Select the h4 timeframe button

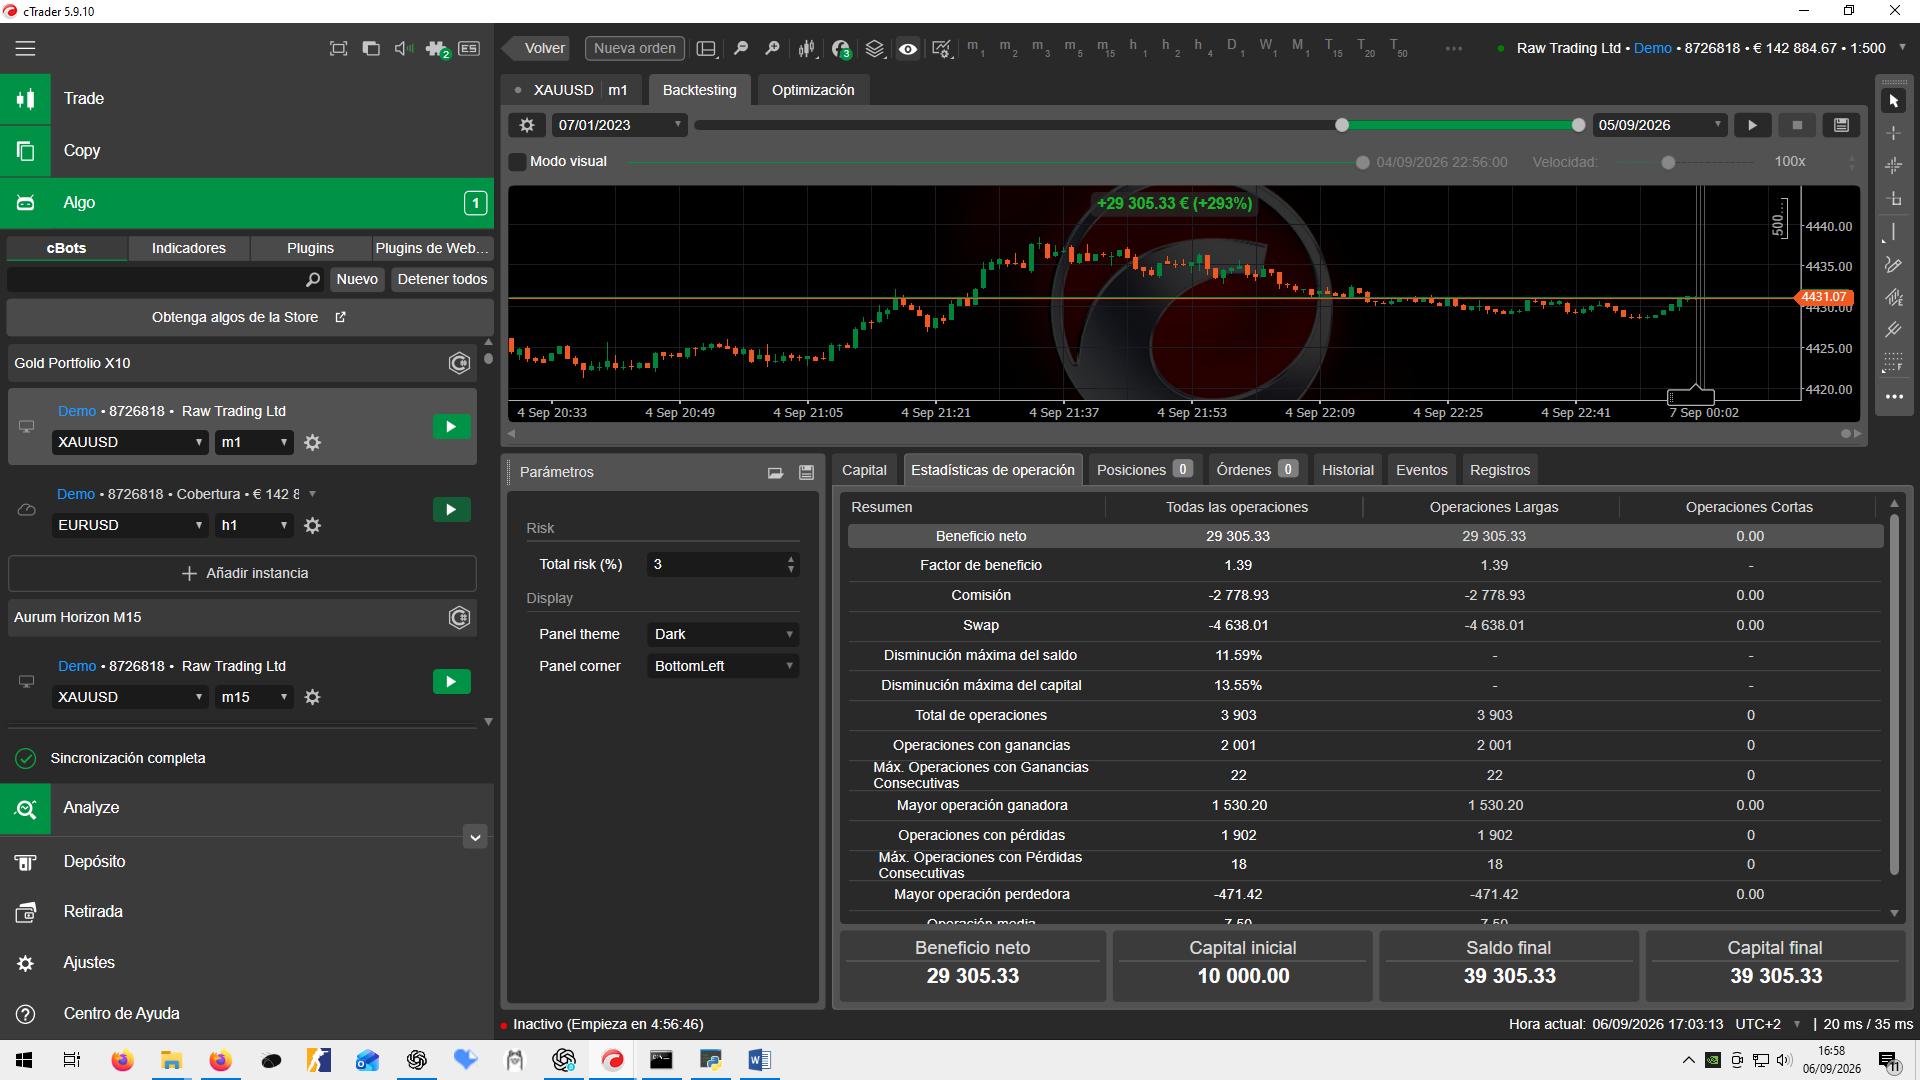coord(1201,48)
